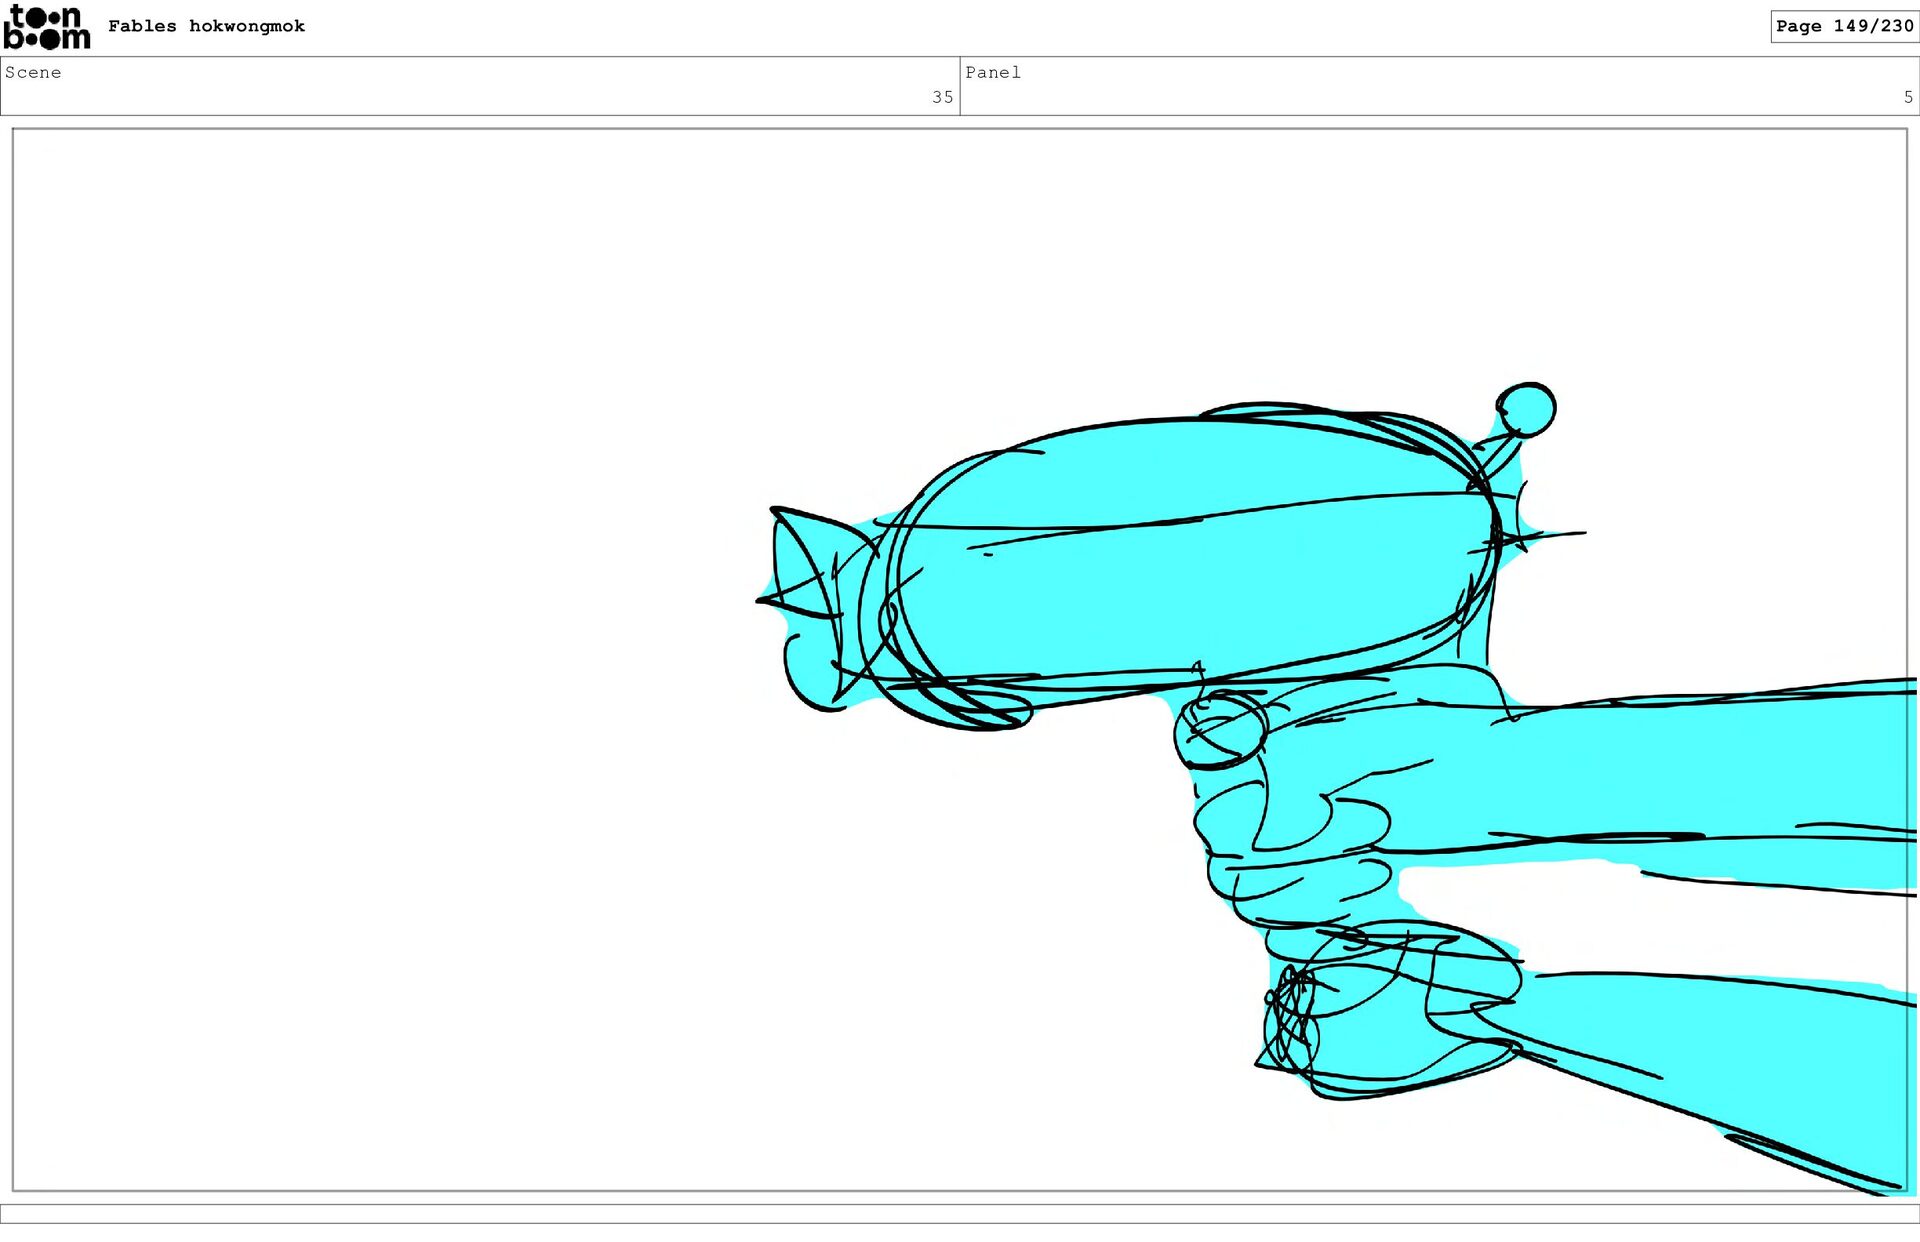Click the round trigger knob under the barrel
This screenshot has height=1242, width=1920.
1221,730
